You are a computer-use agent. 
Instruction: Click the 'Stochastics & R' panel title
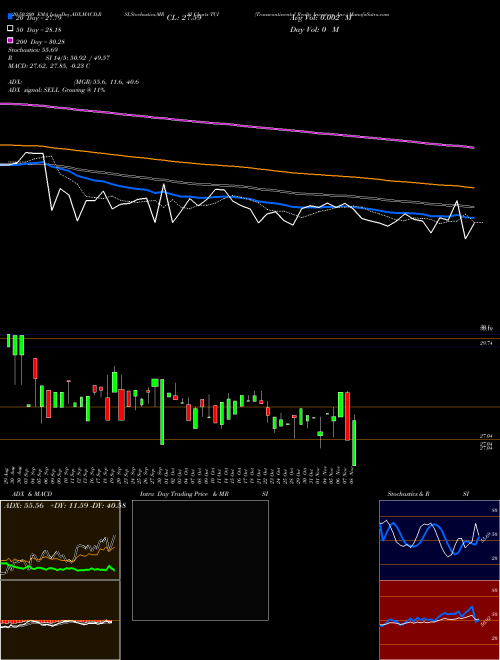click(408, 494)
